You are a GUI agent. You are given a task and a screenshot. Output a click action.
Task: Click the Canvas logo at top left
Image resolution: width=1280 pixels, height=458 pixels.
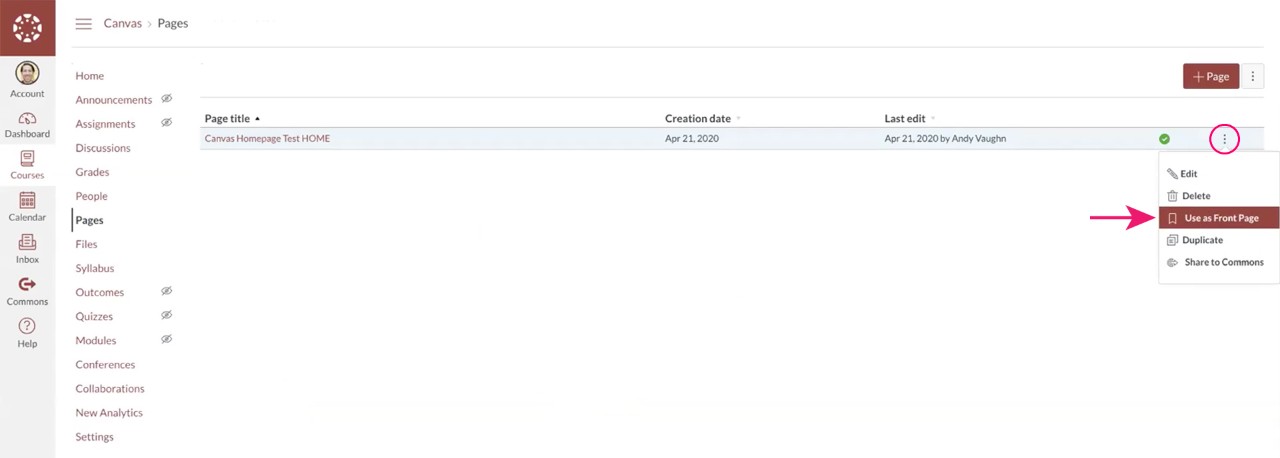(x=27, y=28)
